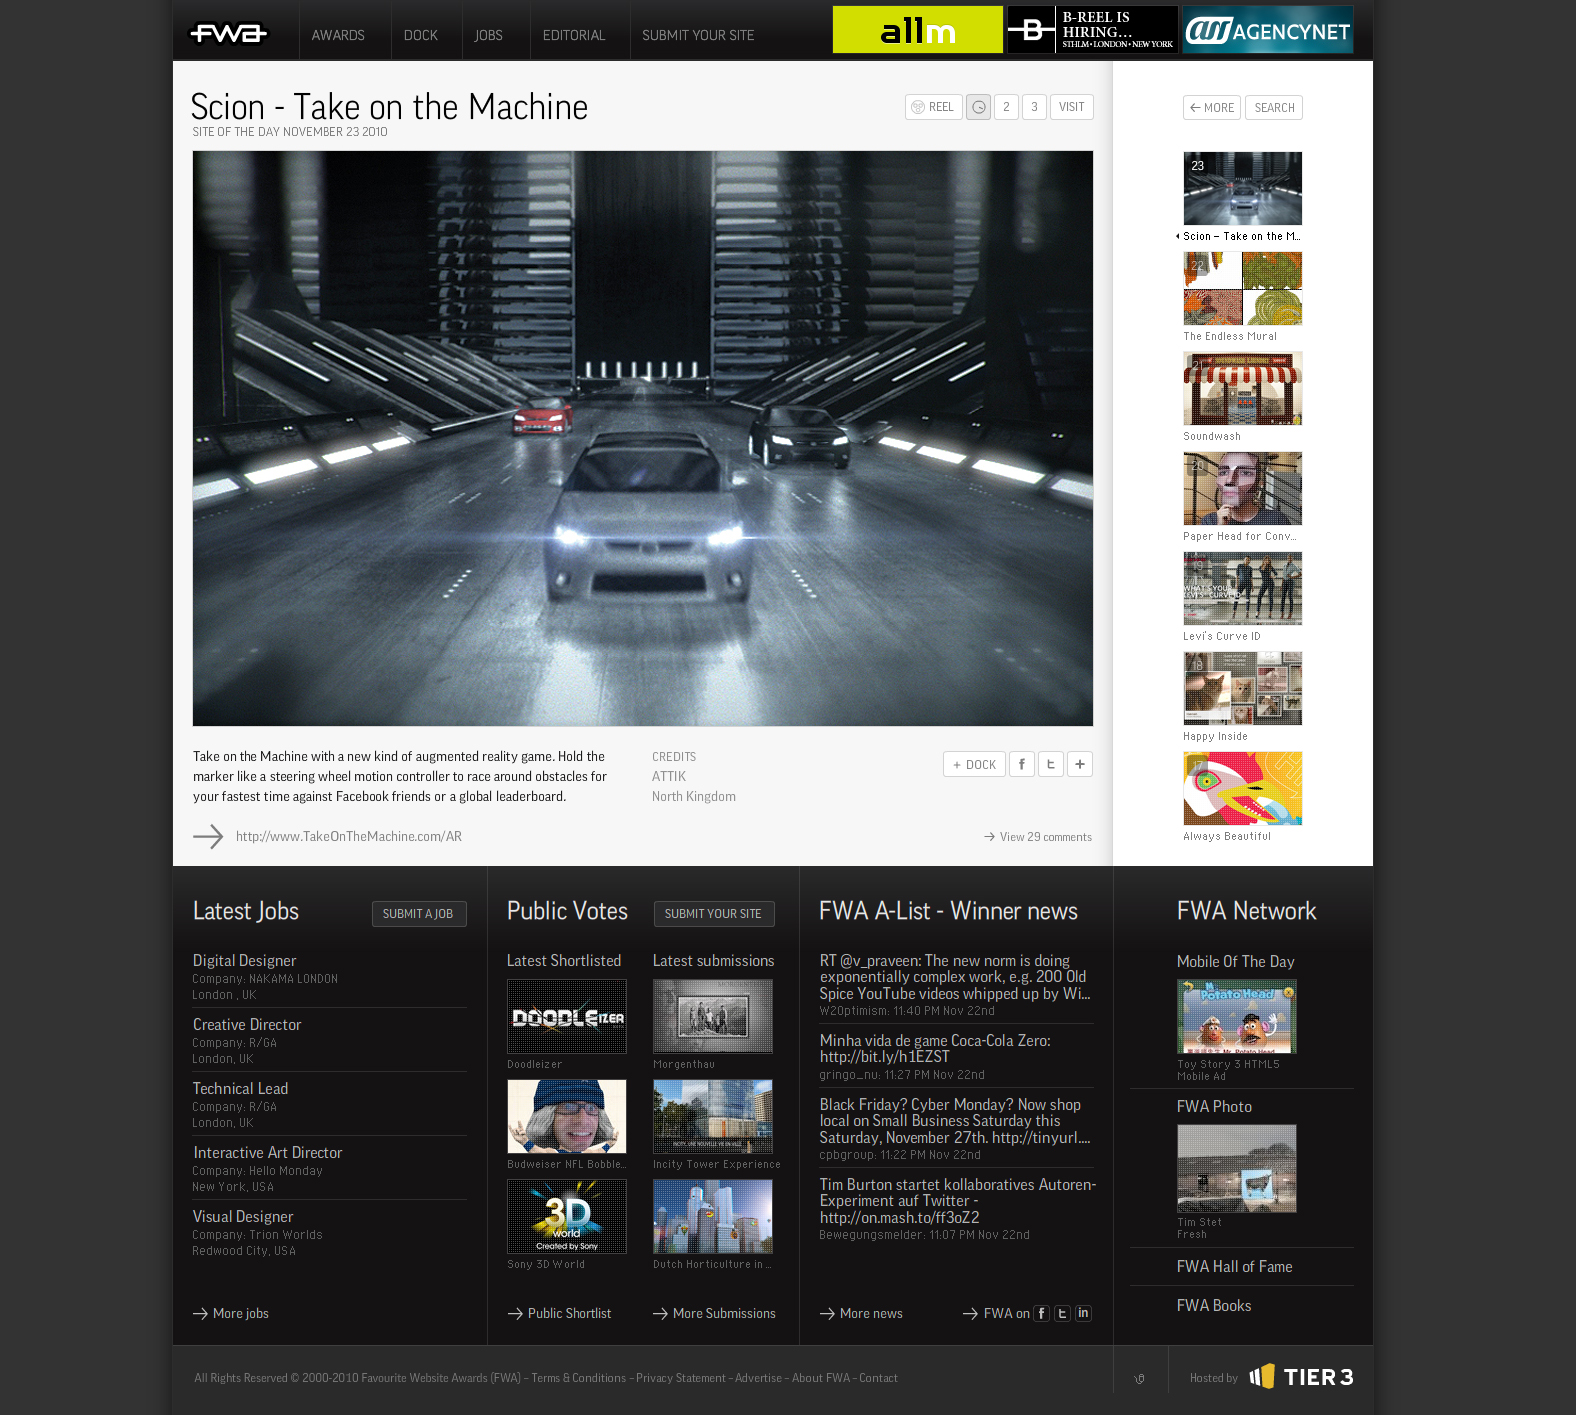Open the B-Reel is hiring banner
The width and height of the screenshot is (1576, 1415).
[1092, 30]
